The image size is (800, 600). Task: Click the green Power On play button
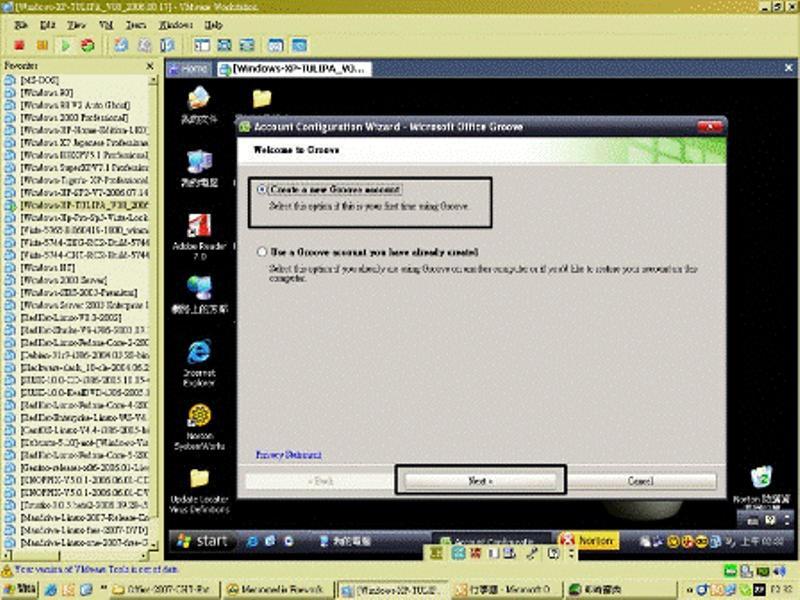pos(65,45)
